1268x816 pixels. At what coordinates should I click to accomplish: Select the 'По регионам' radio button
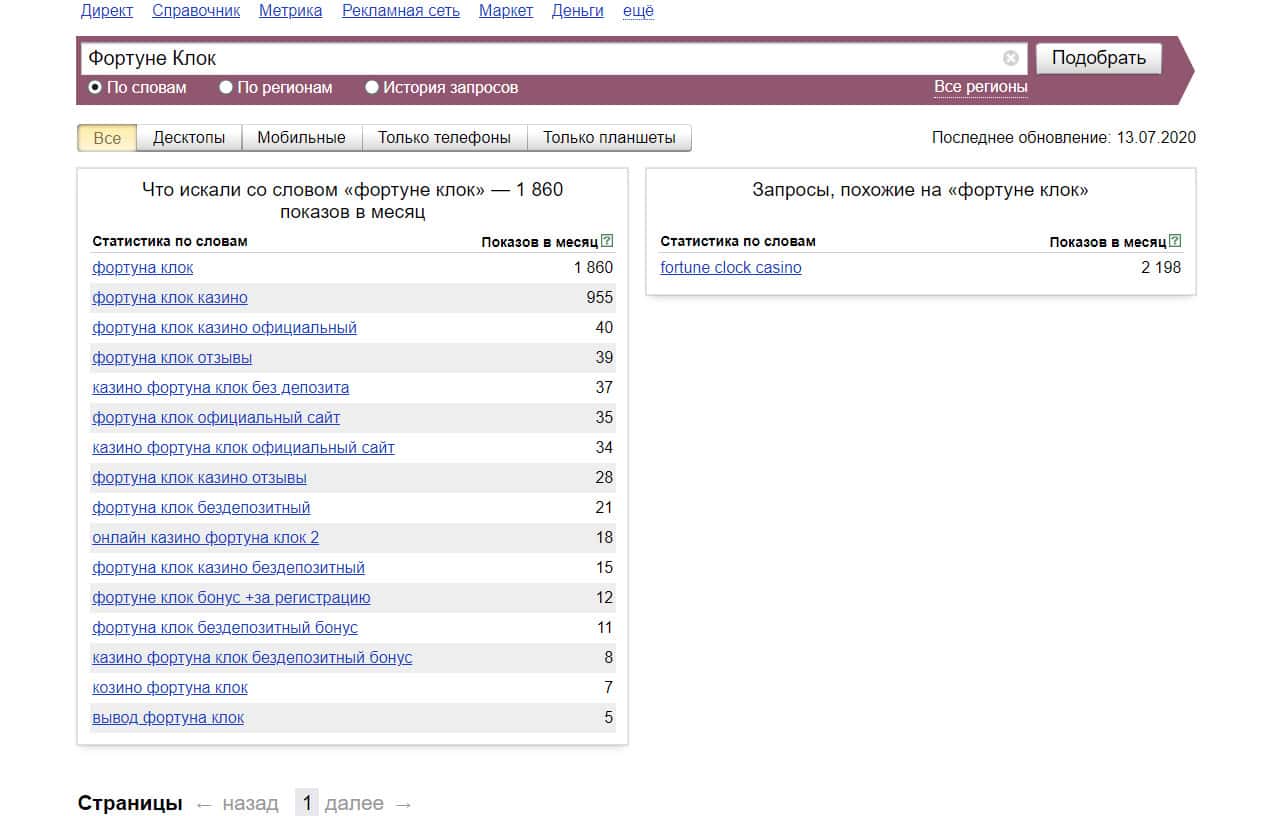pos(226,88)
